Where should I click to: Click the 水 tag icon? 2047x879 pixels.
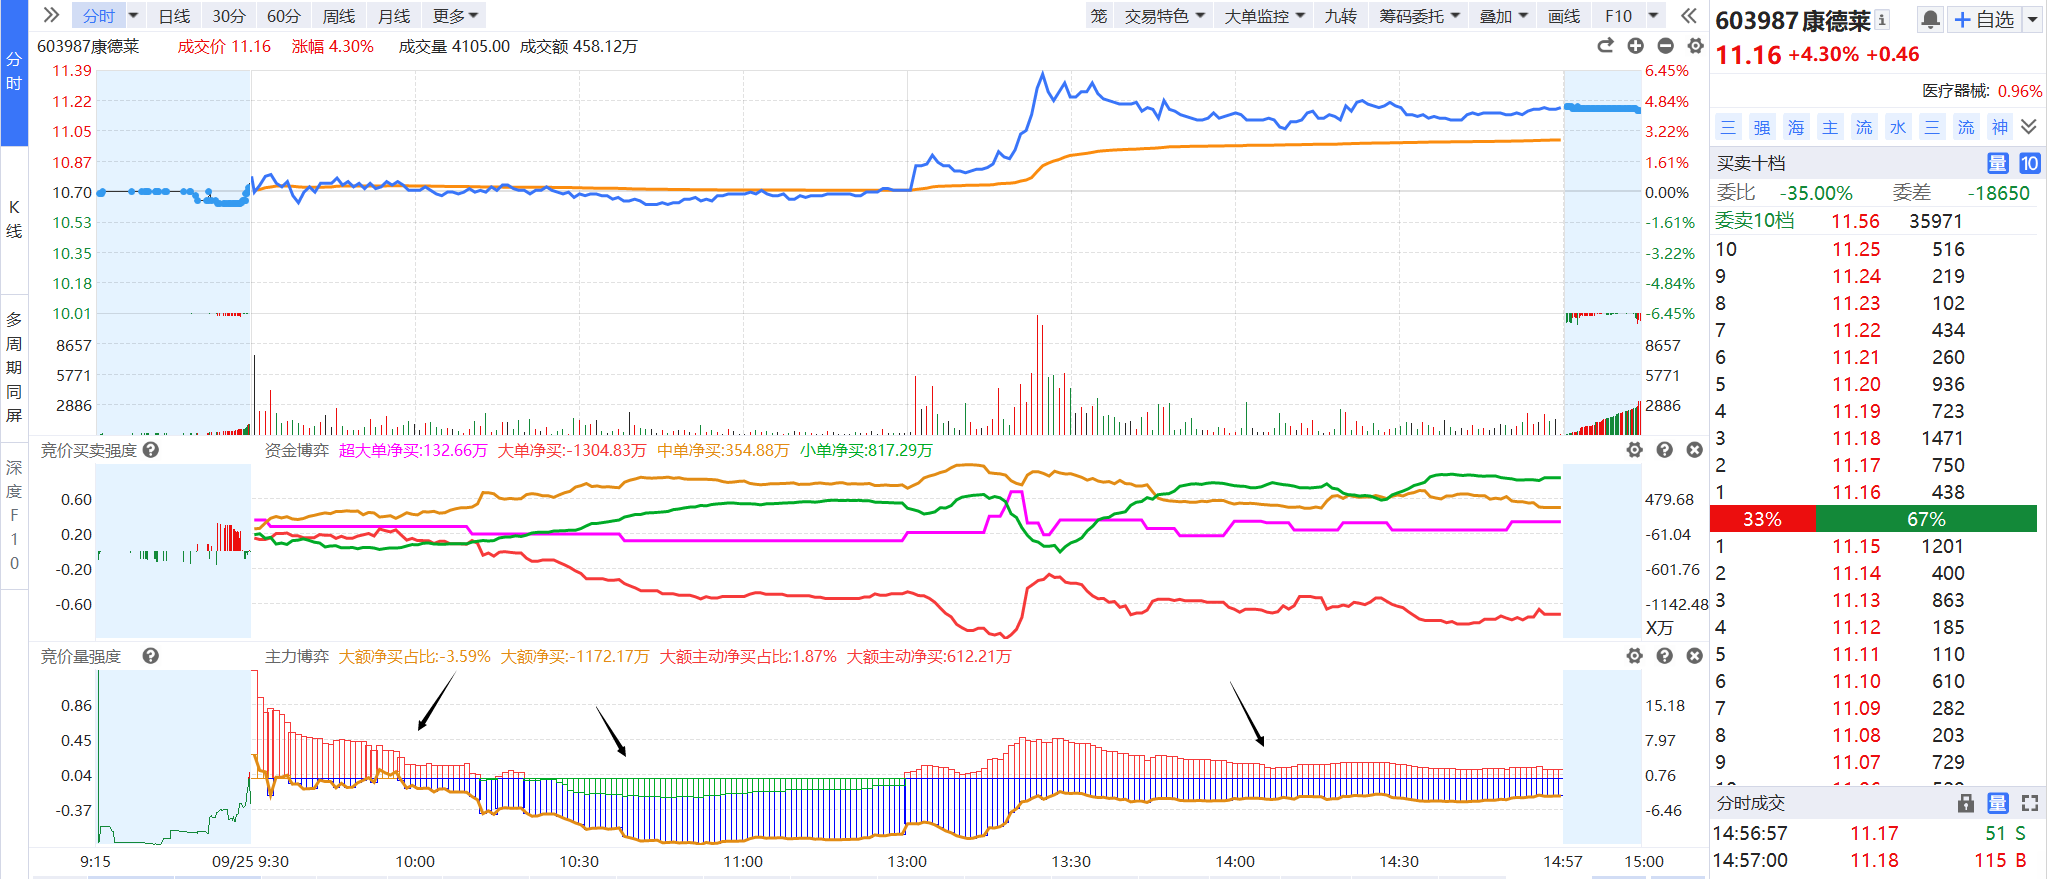1898,127
